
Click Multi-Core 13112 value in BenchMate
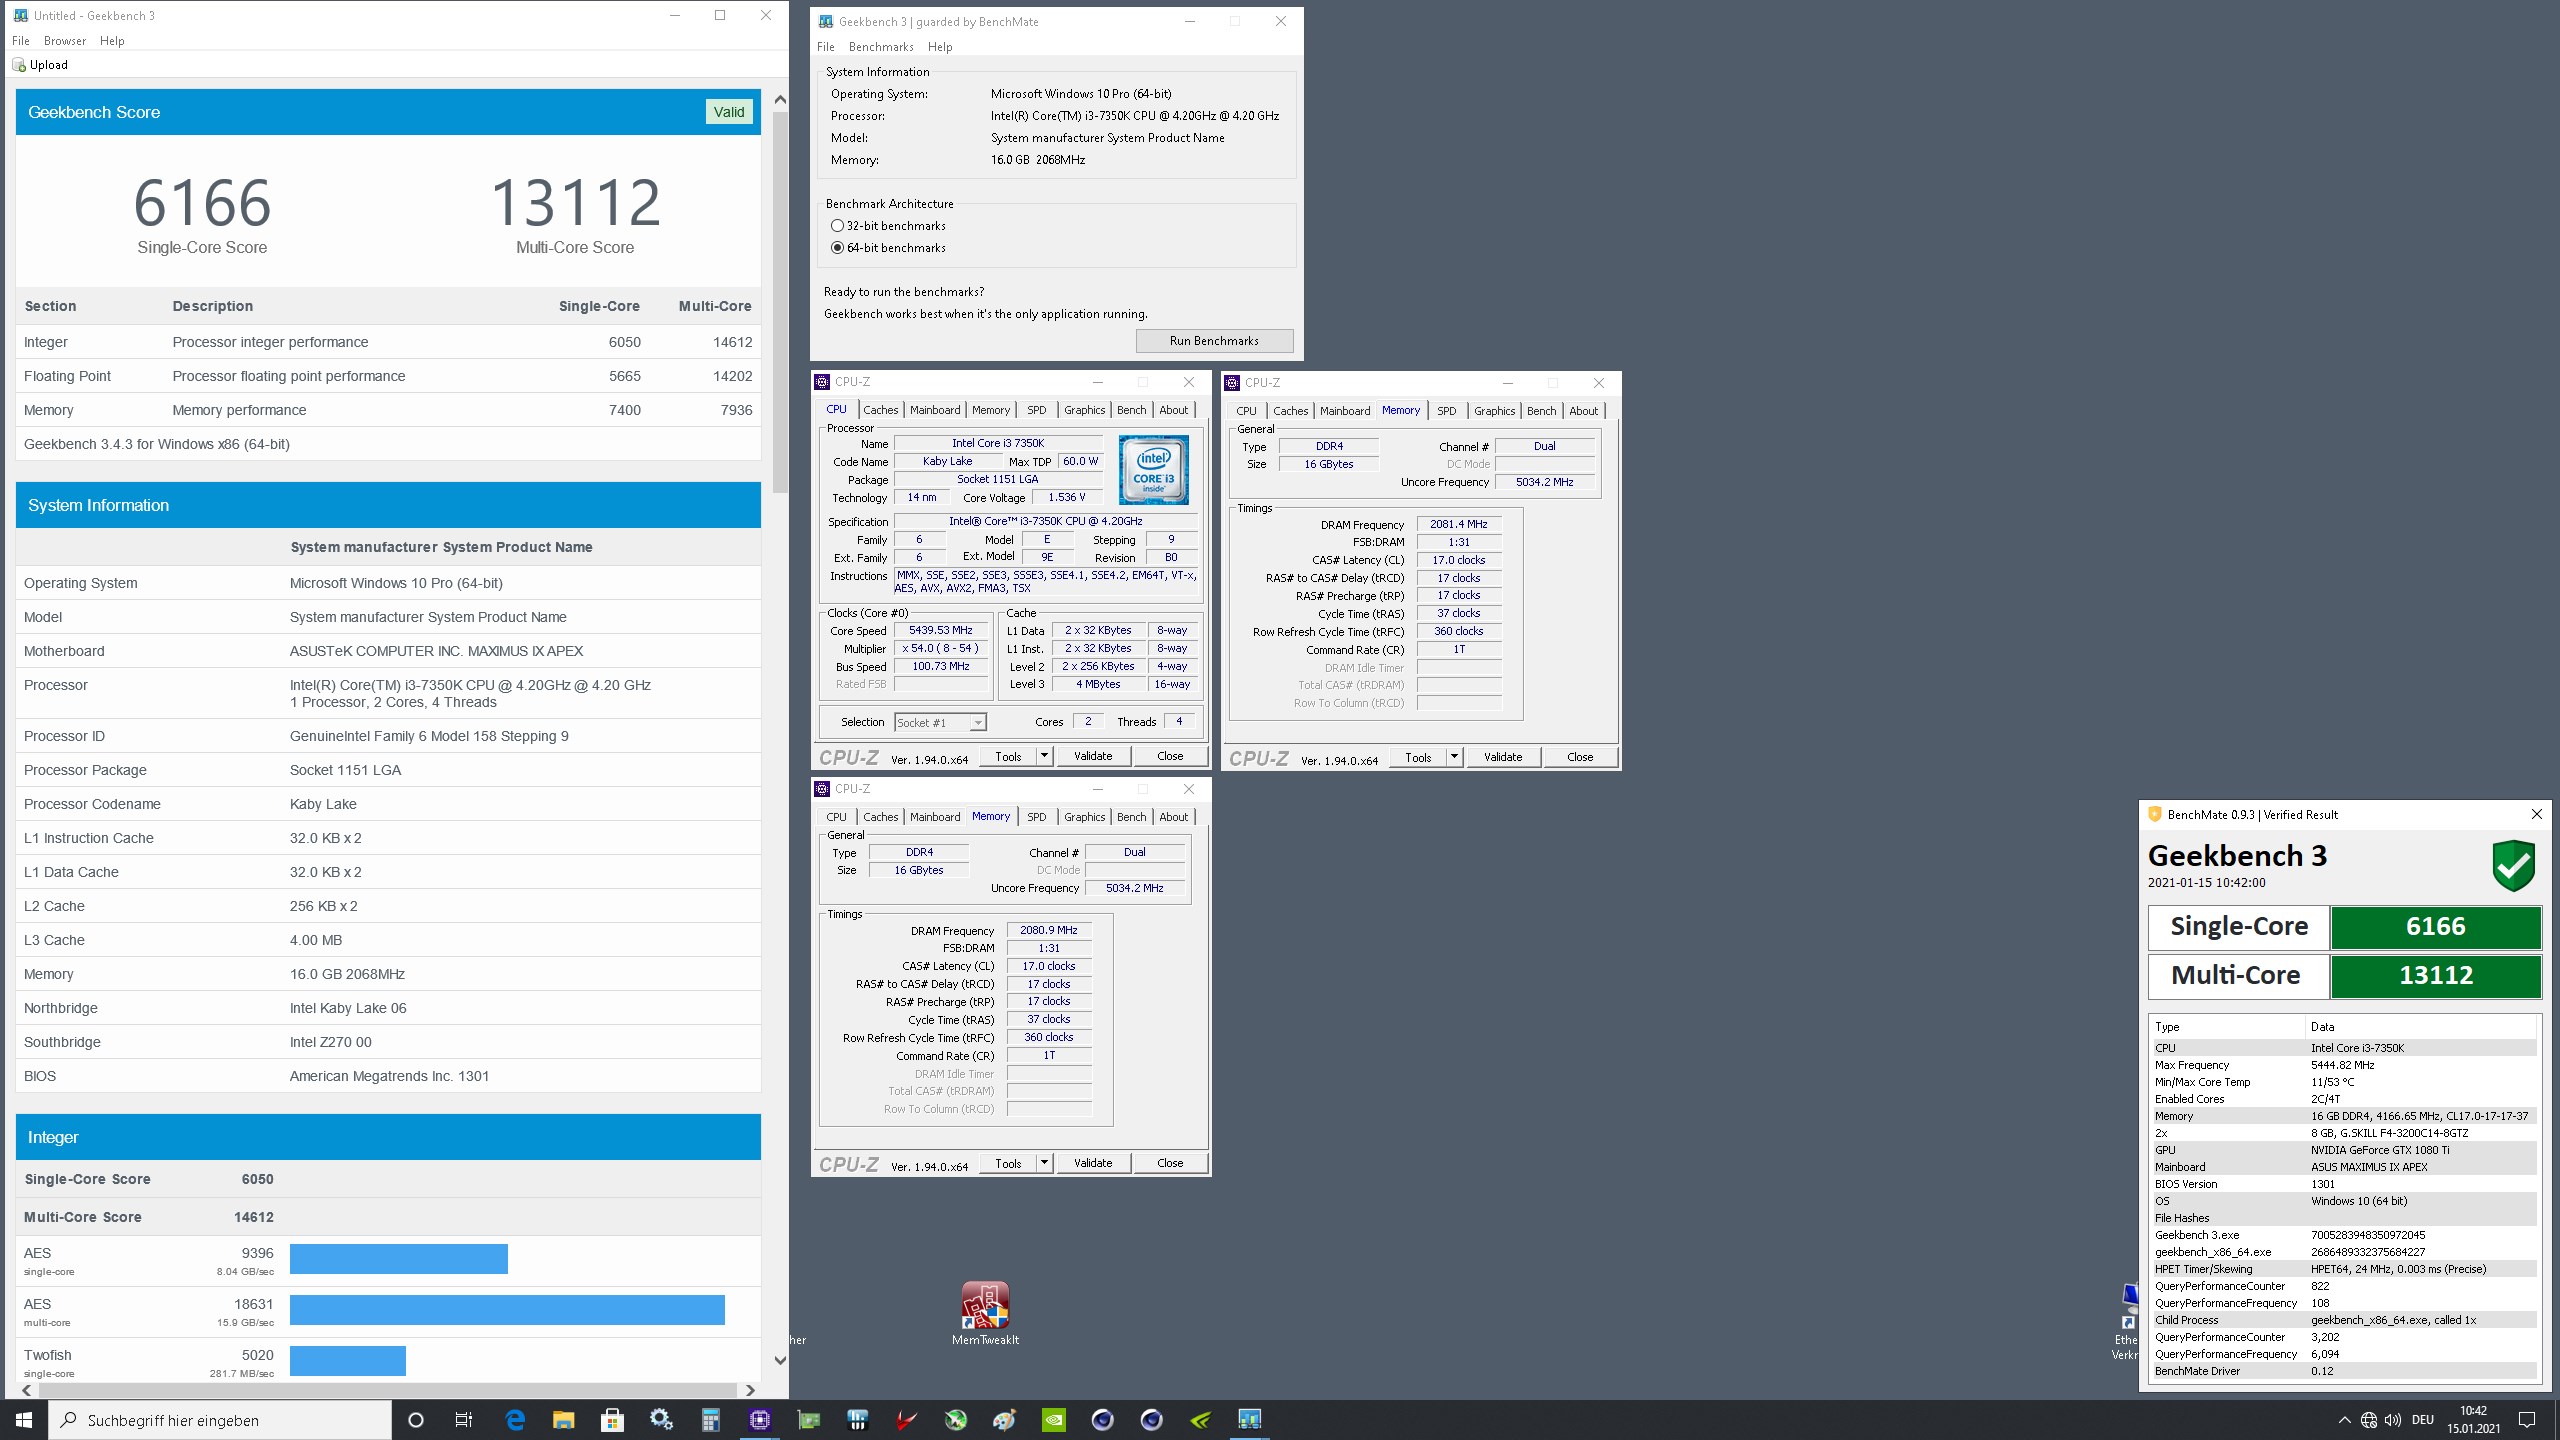[x=2435, y=976]
